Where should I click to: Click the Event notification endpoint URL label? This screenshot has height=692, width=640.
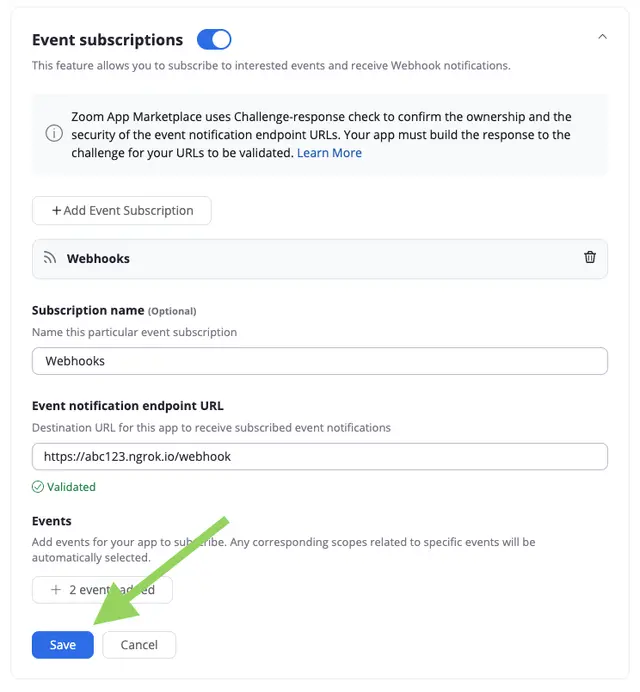coord(128,406)
